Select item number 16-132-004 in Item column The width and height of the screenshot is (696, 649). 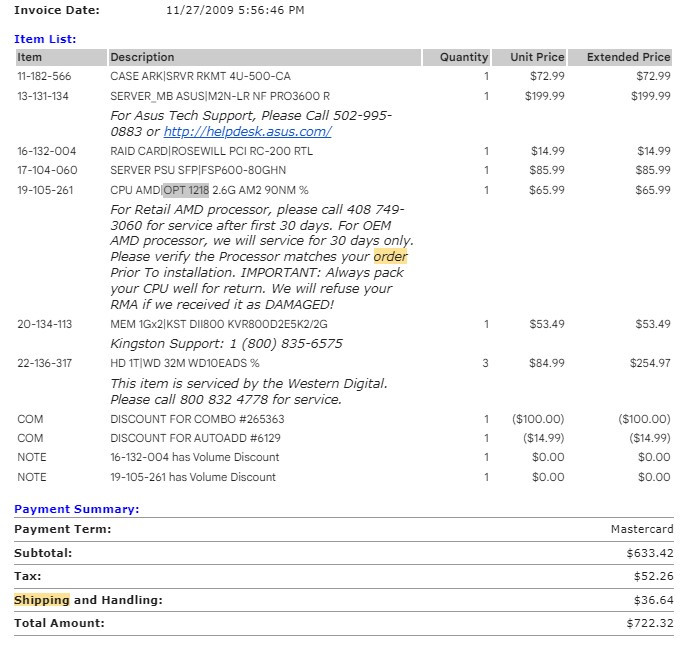click(x=47, y=151)
